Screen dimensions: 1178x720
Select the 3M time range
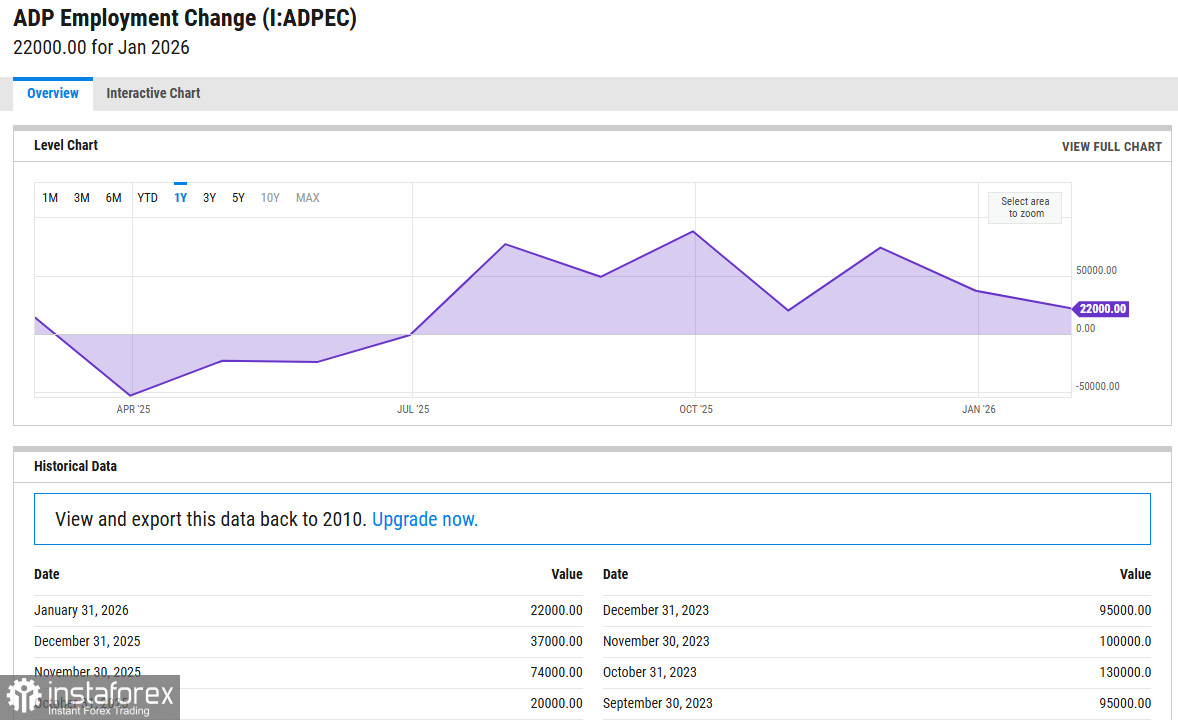[x=82, y=198]
